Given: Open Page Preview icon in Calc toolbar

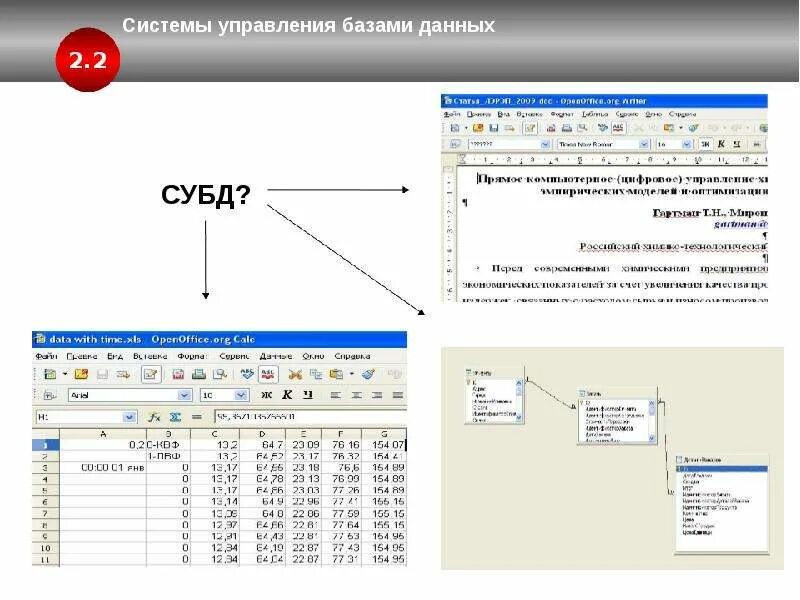Looking at the screenshot, I should click(219, 374).
